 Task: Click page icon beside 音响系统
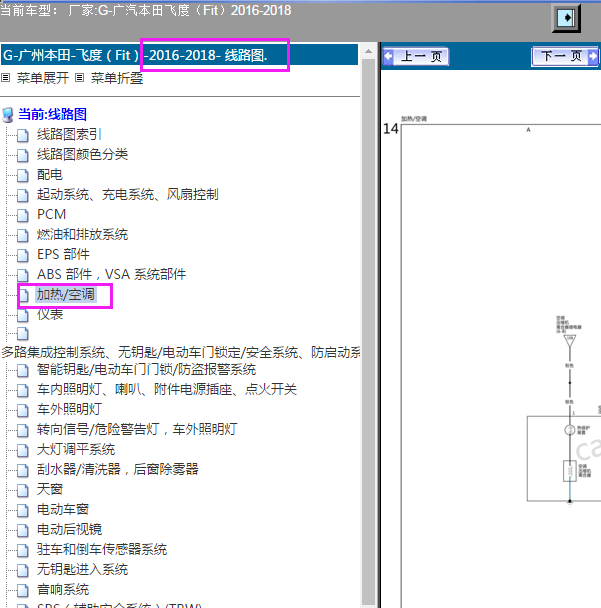23,590
